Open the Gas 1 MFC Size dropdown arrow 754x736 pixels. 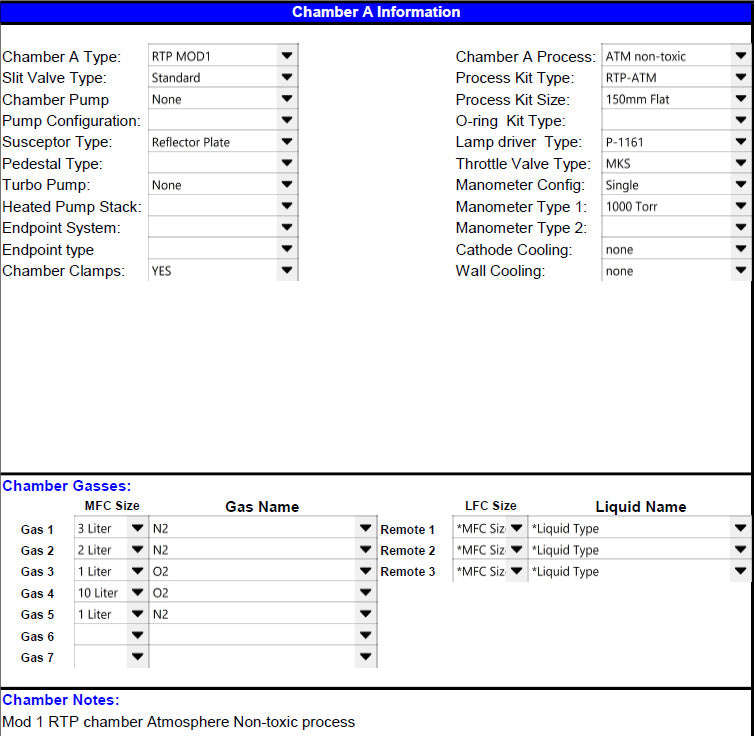138,528
